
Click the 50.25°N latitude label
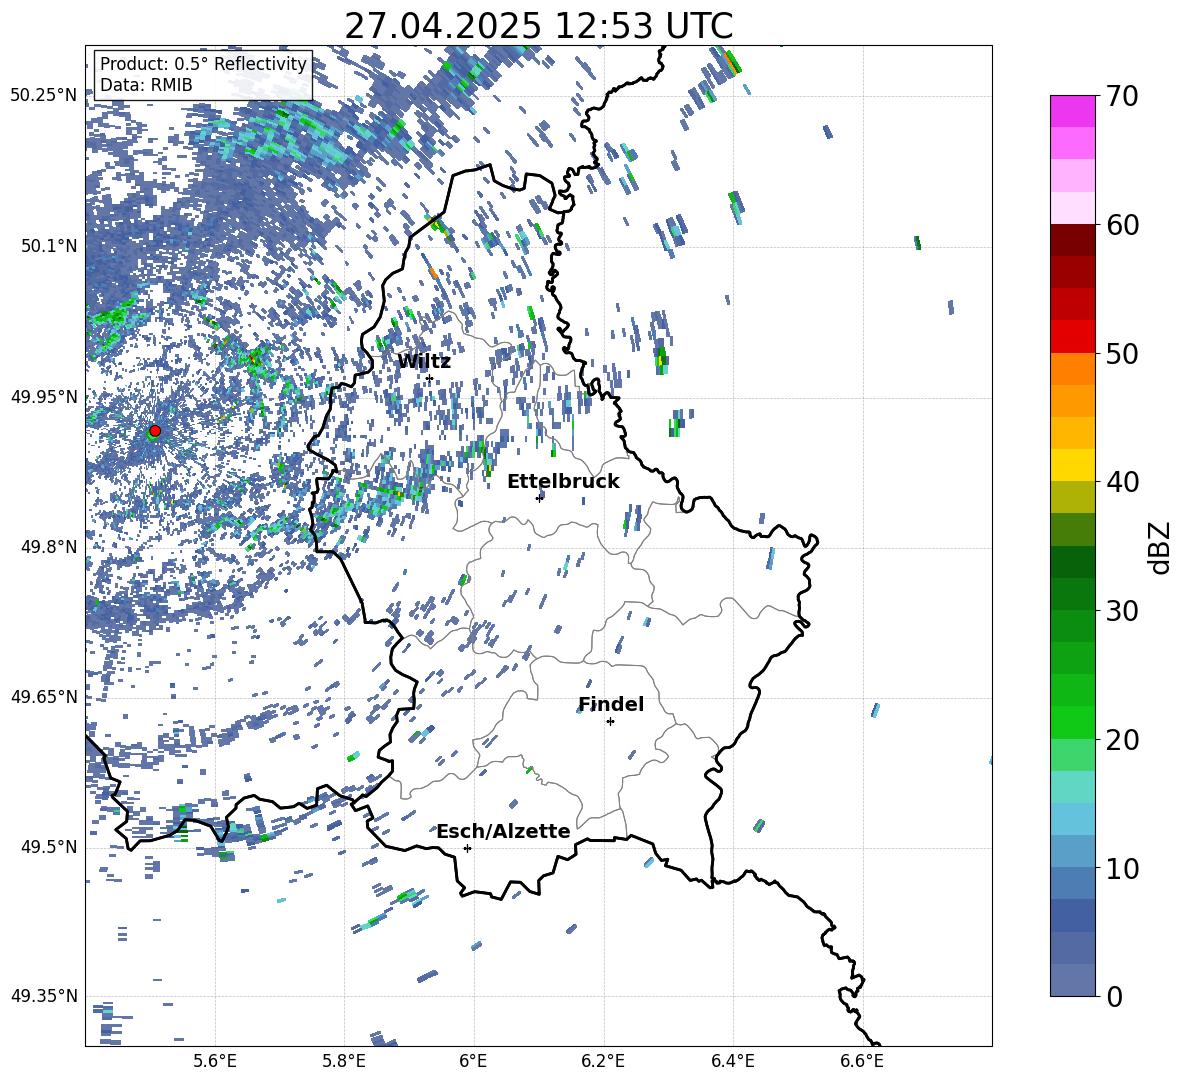click(x=44, y=95)
